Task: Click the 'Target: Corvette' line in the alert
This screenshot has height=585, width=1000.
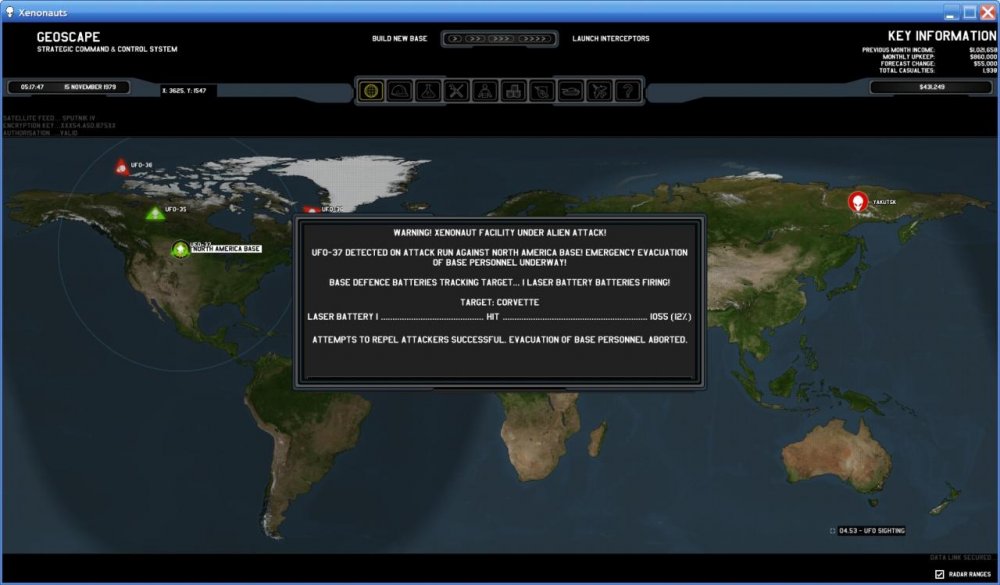Action: [499, 302]
